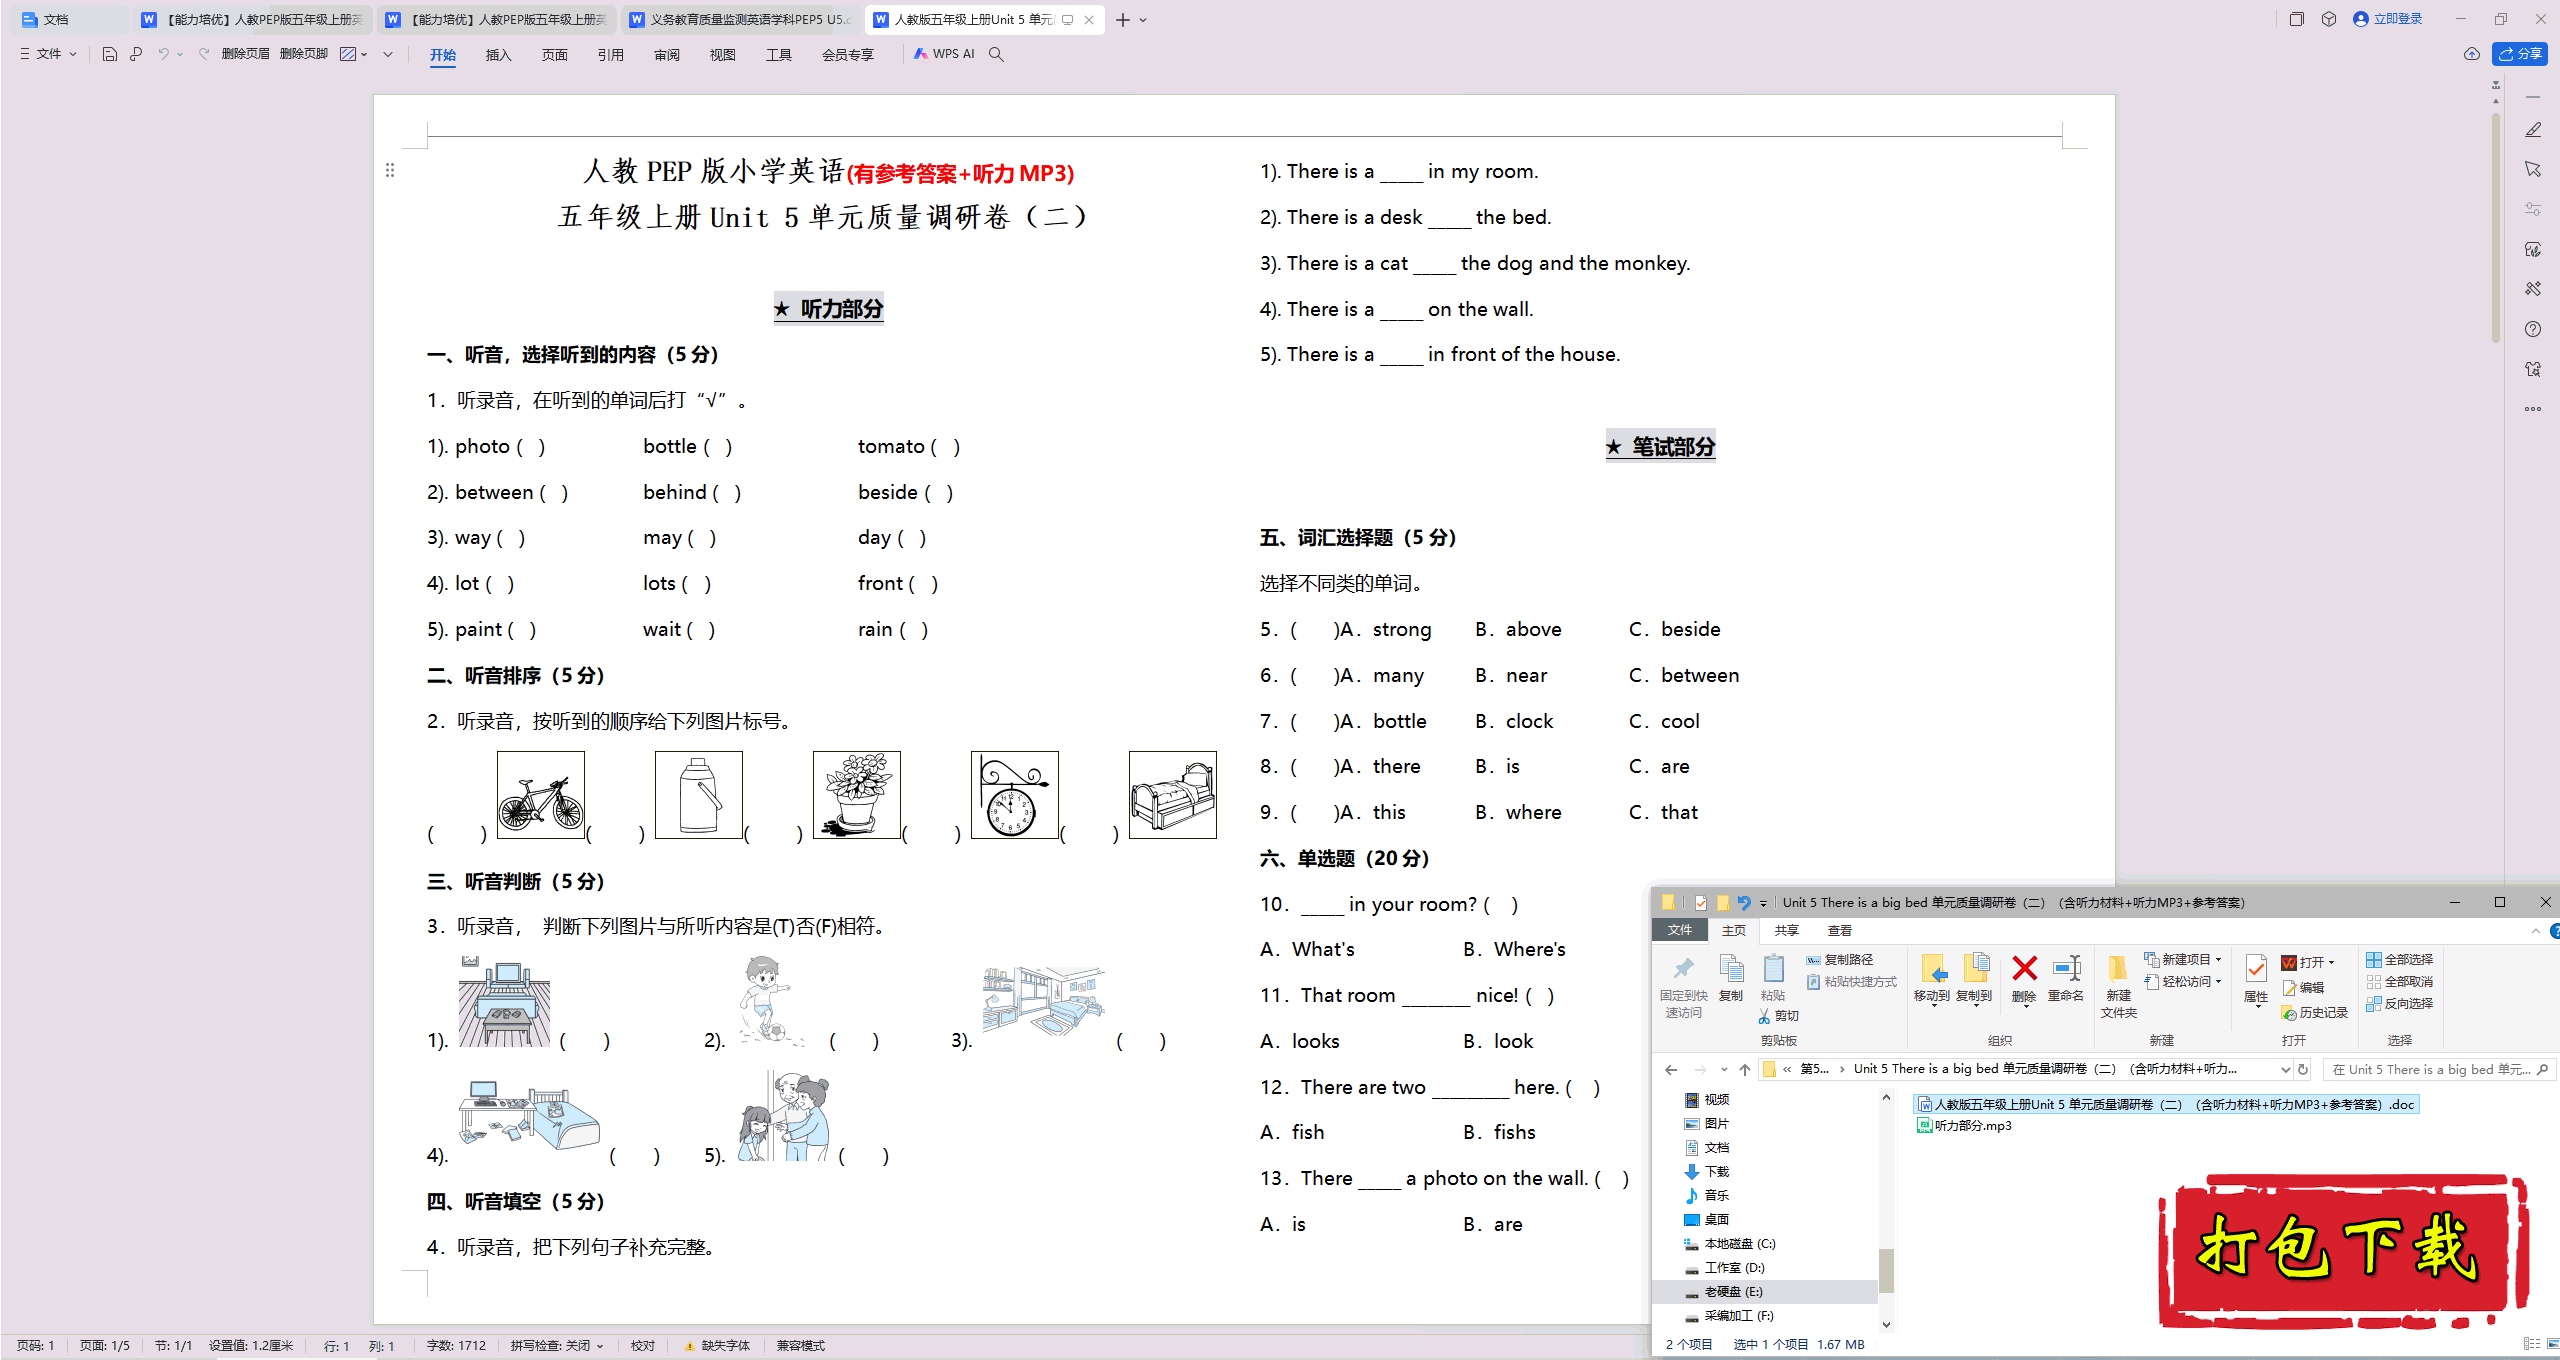This screenshot has height=1360, width=2560.
Task: Switch to the Insert ribbon tab
Action: (x=499, y=55)
